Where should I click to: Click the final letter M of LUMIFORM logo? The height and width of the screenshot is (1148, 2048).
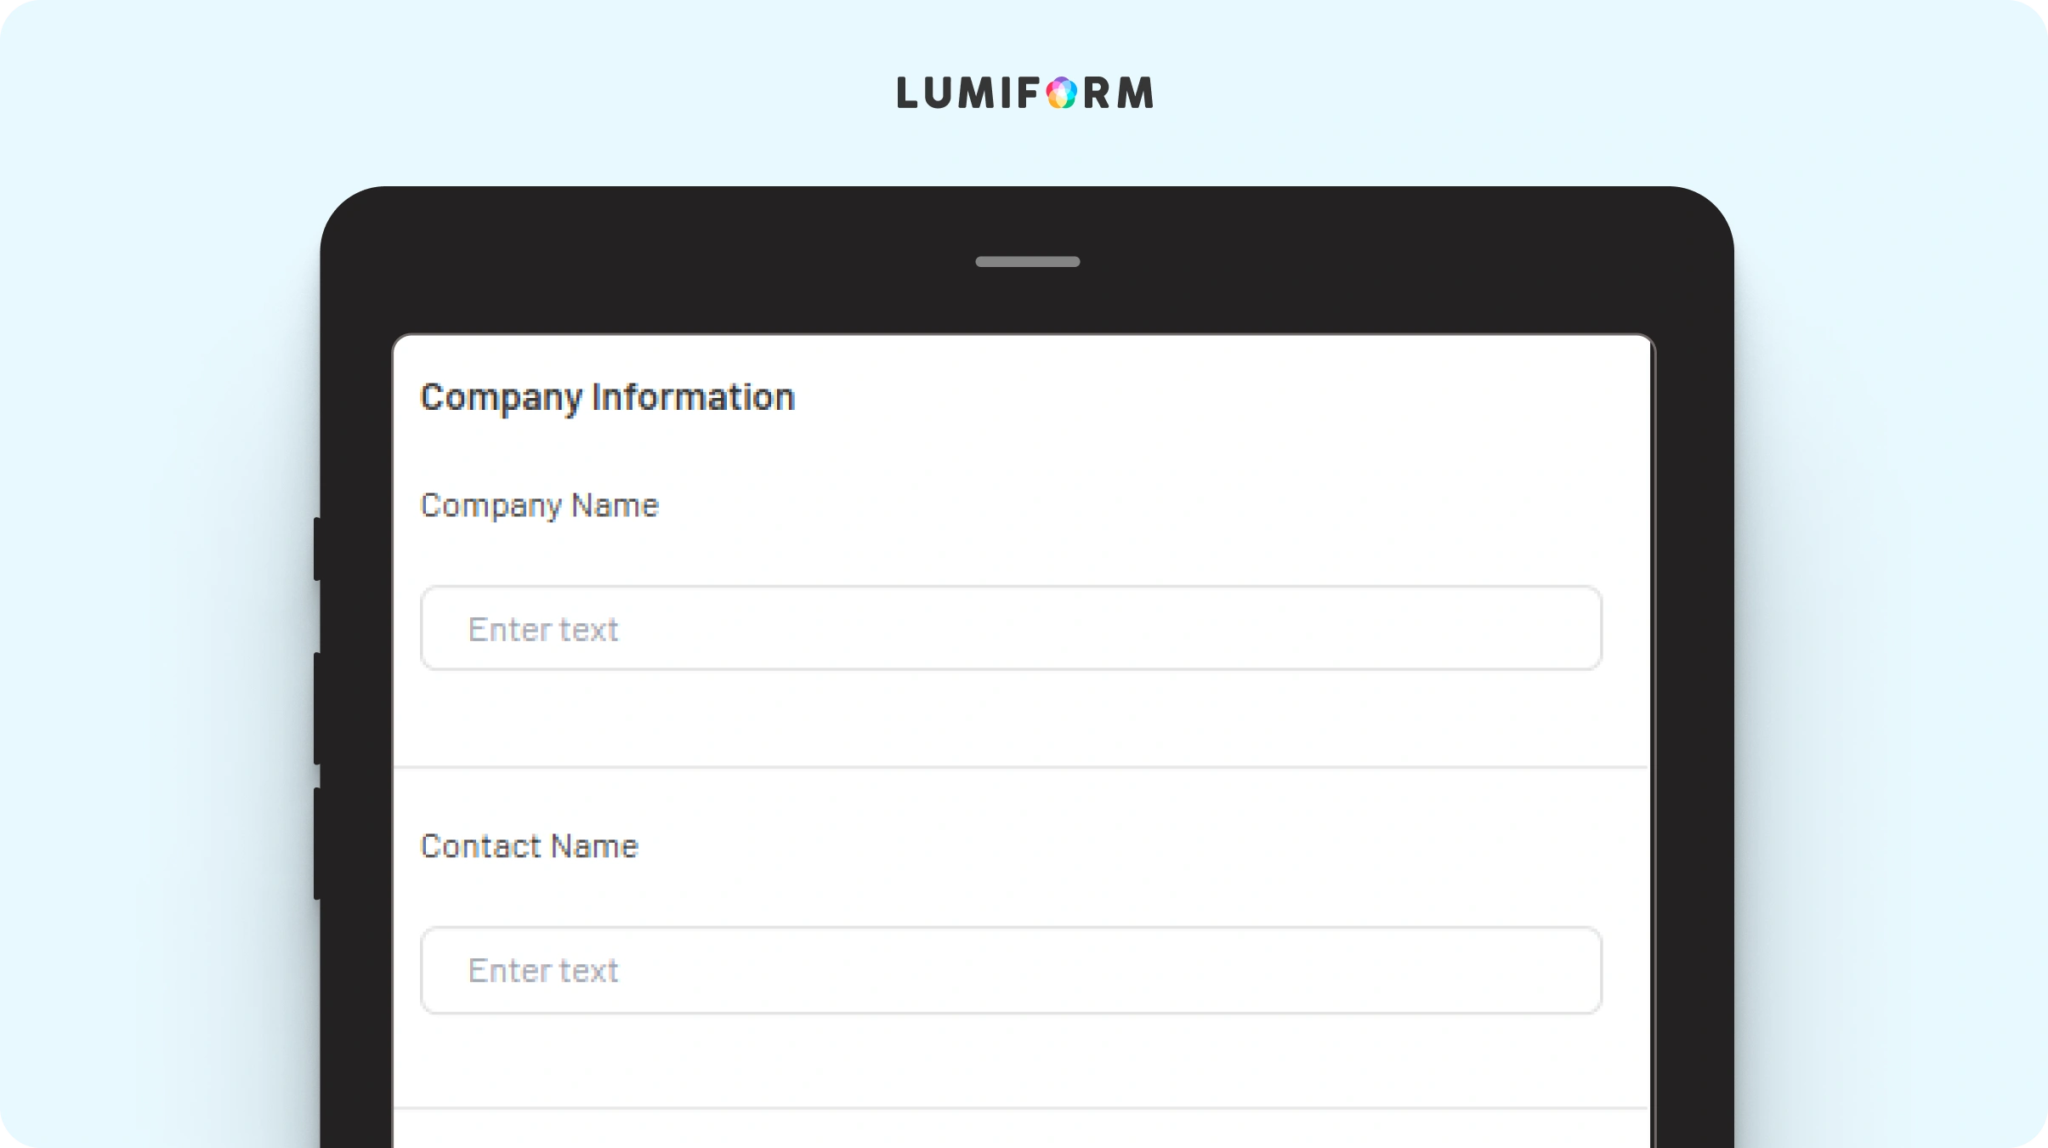[1135, 93]
